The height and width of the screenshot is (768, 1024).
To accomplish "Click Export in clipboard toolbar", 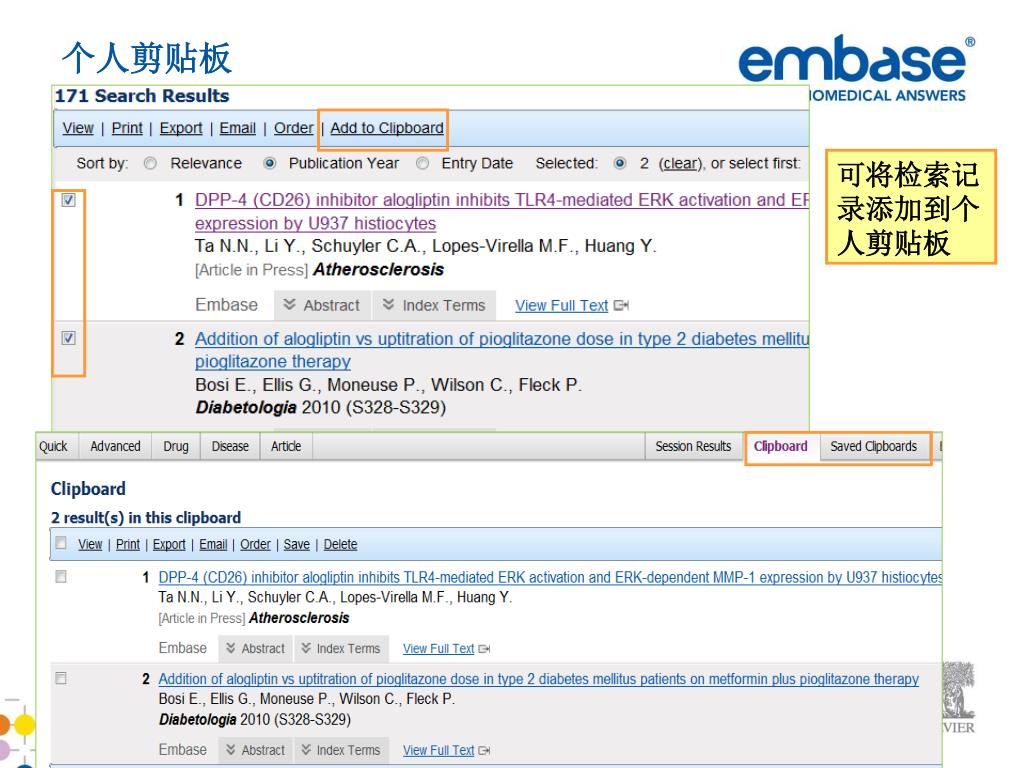I will click(169, 544).
